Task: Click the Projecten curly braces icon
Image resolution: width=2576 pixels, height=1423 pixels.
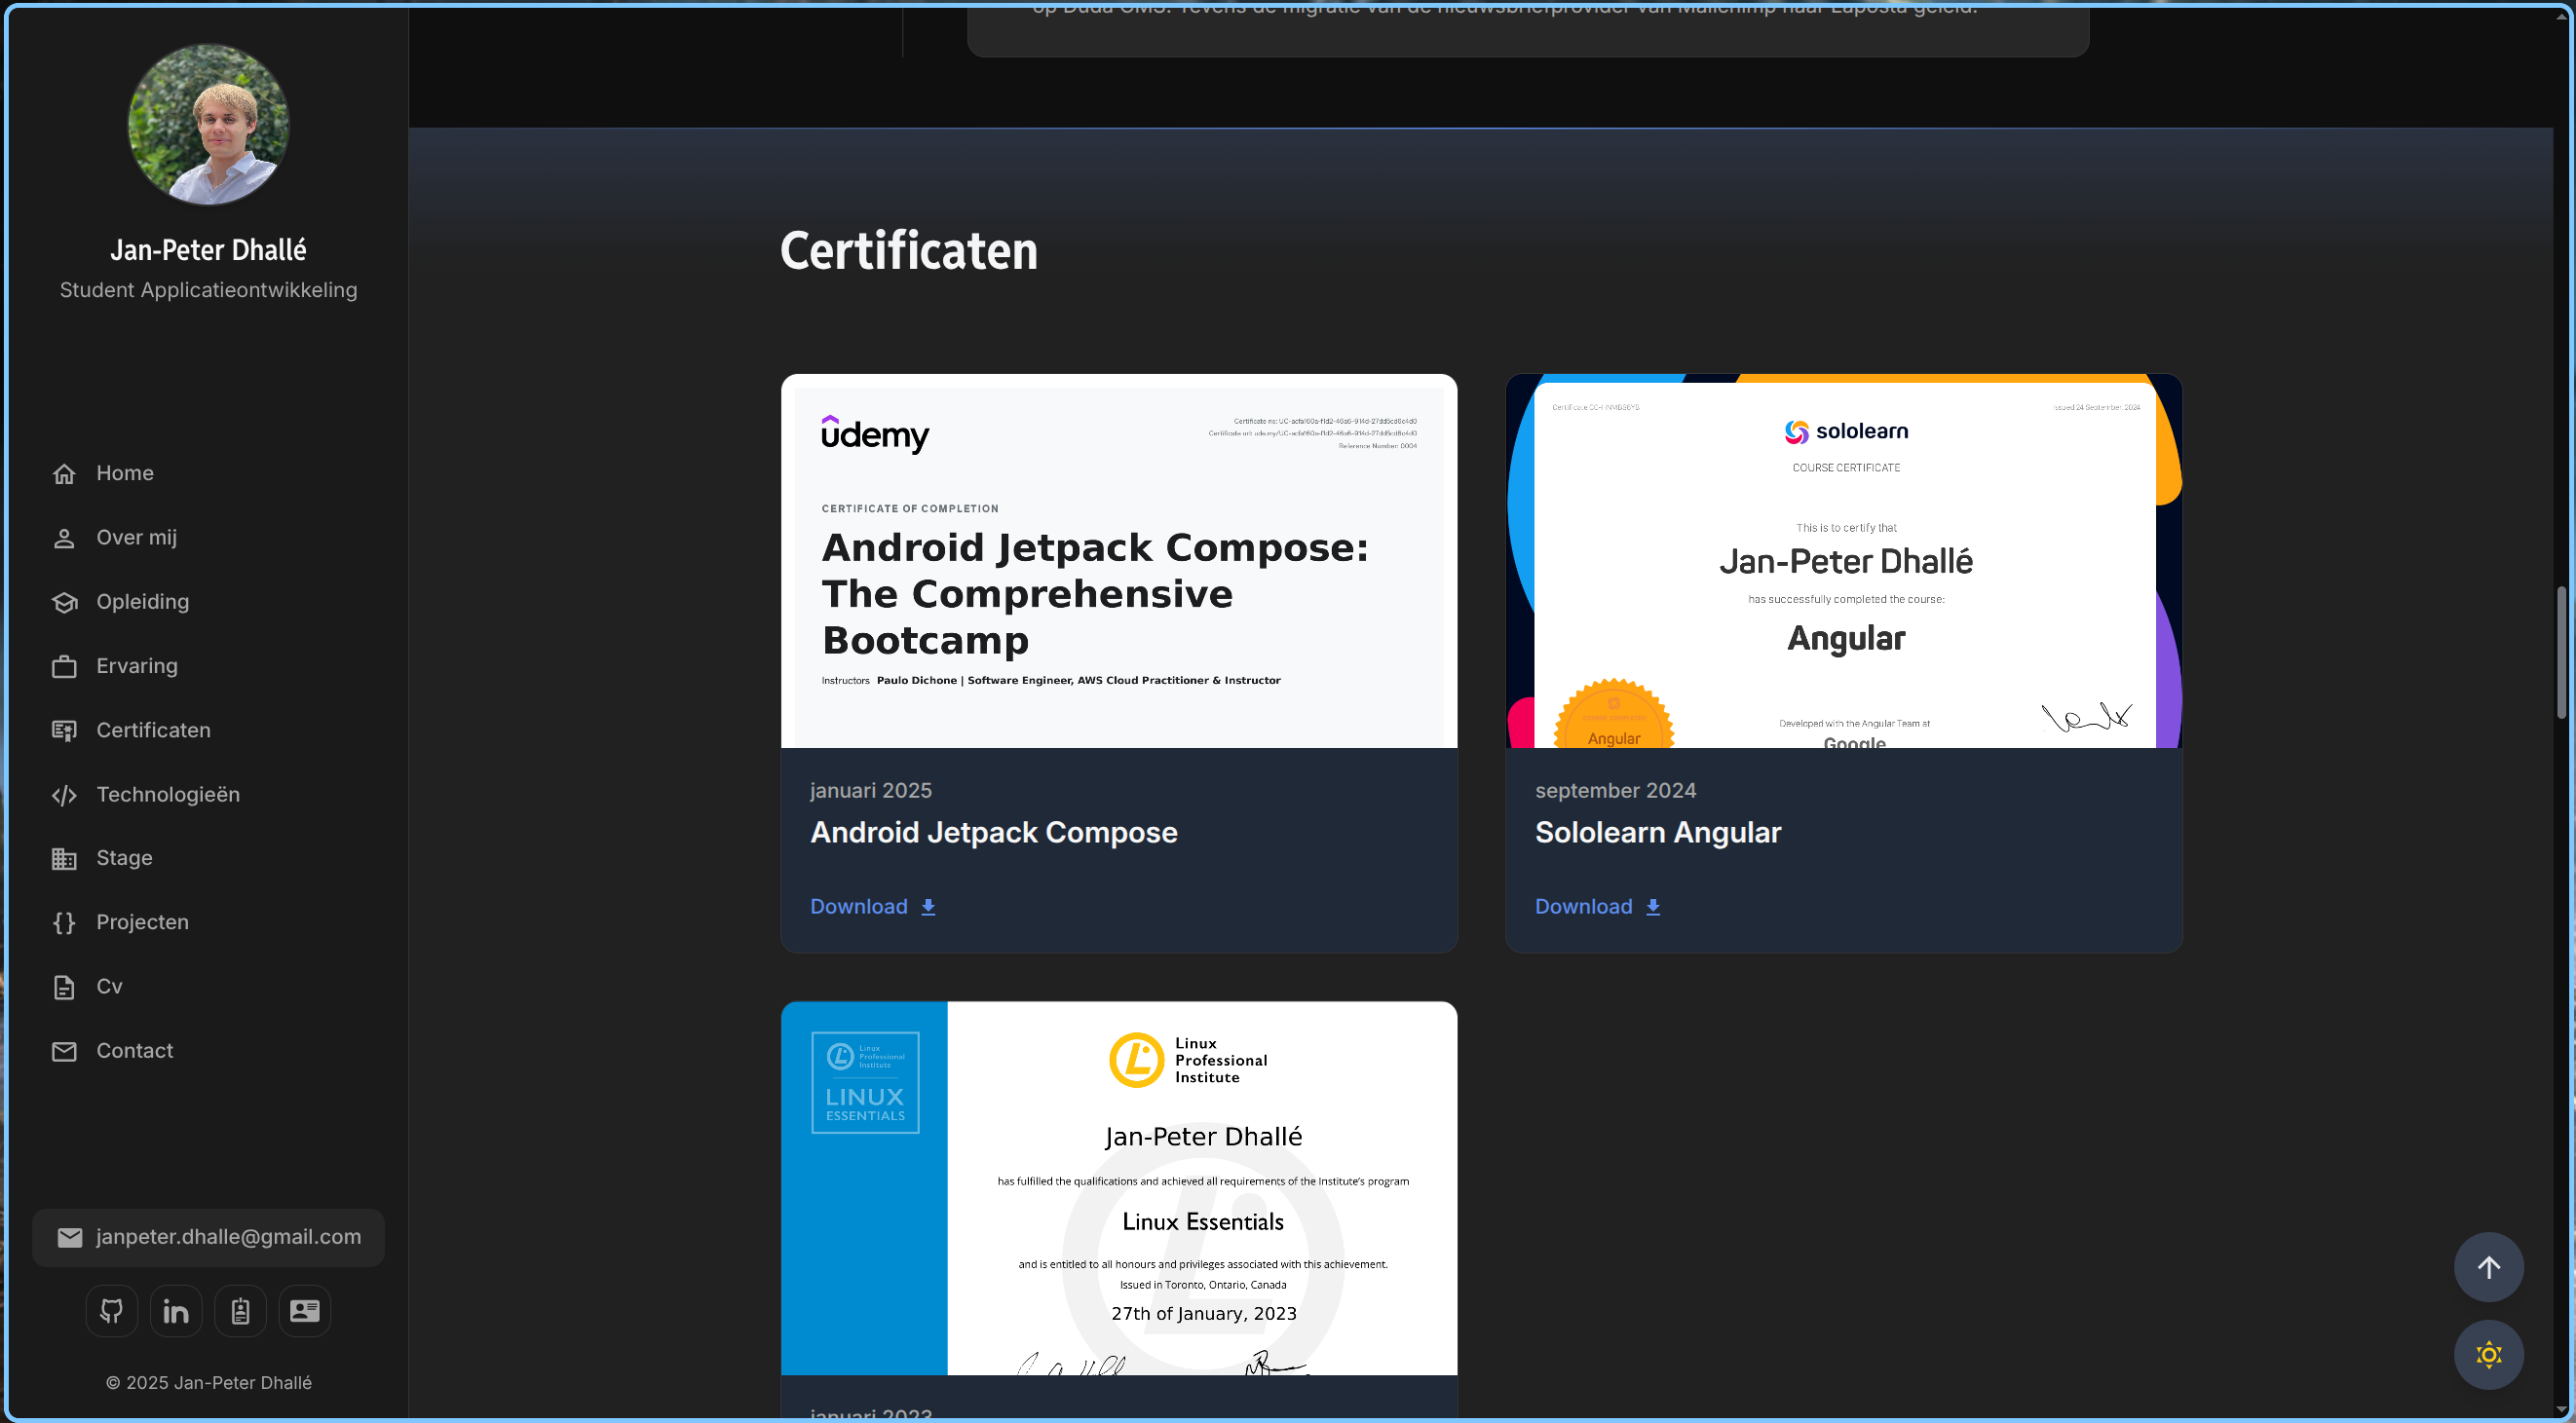Action: tap(64, 923)
